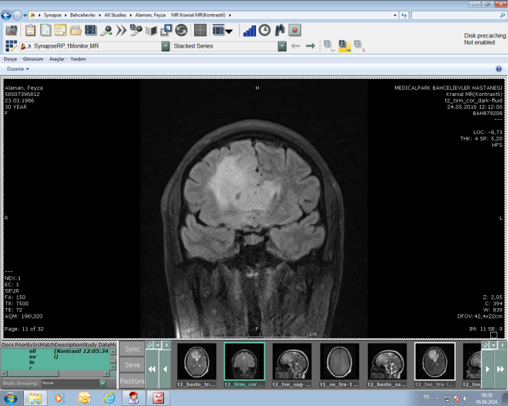Click the search field at top right
Image resolution: width=508 pixels, height=406 pixels.
point(459,15)
